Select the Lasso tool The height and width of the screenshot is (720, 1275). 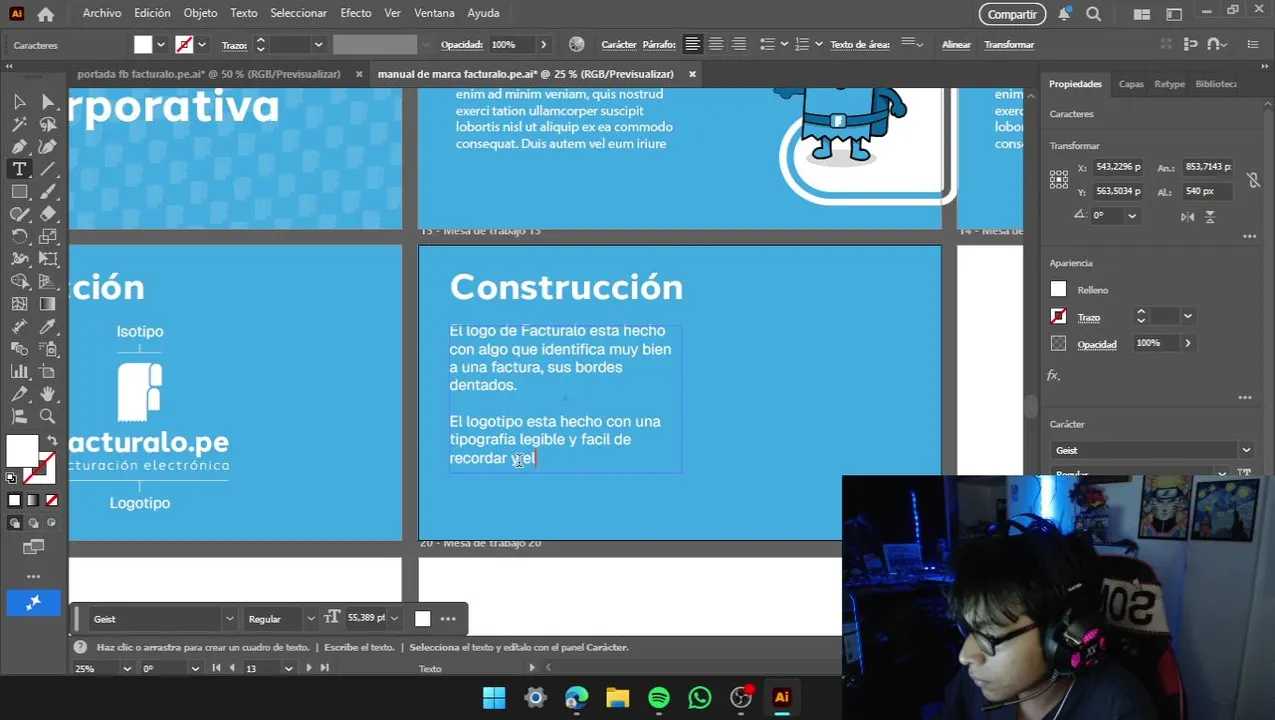click(48, 124)
